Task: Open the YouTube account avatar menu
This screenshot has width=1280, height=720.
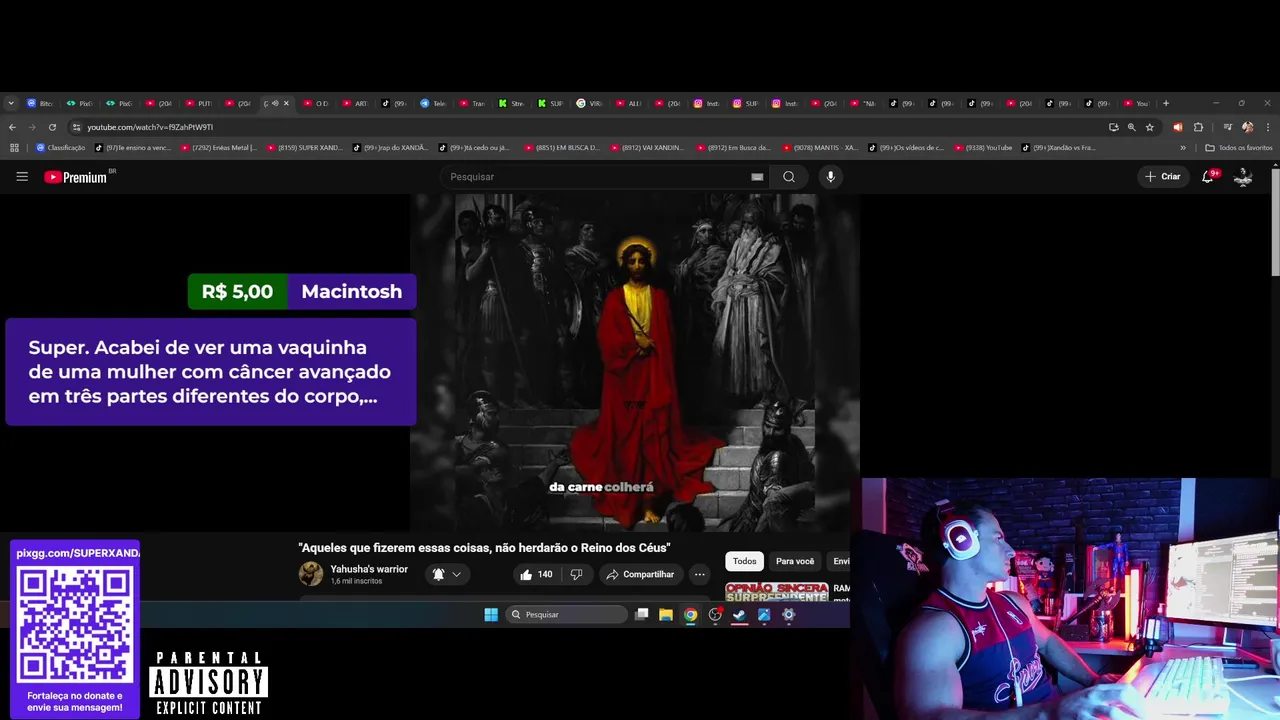Action: pos(1243,177)
